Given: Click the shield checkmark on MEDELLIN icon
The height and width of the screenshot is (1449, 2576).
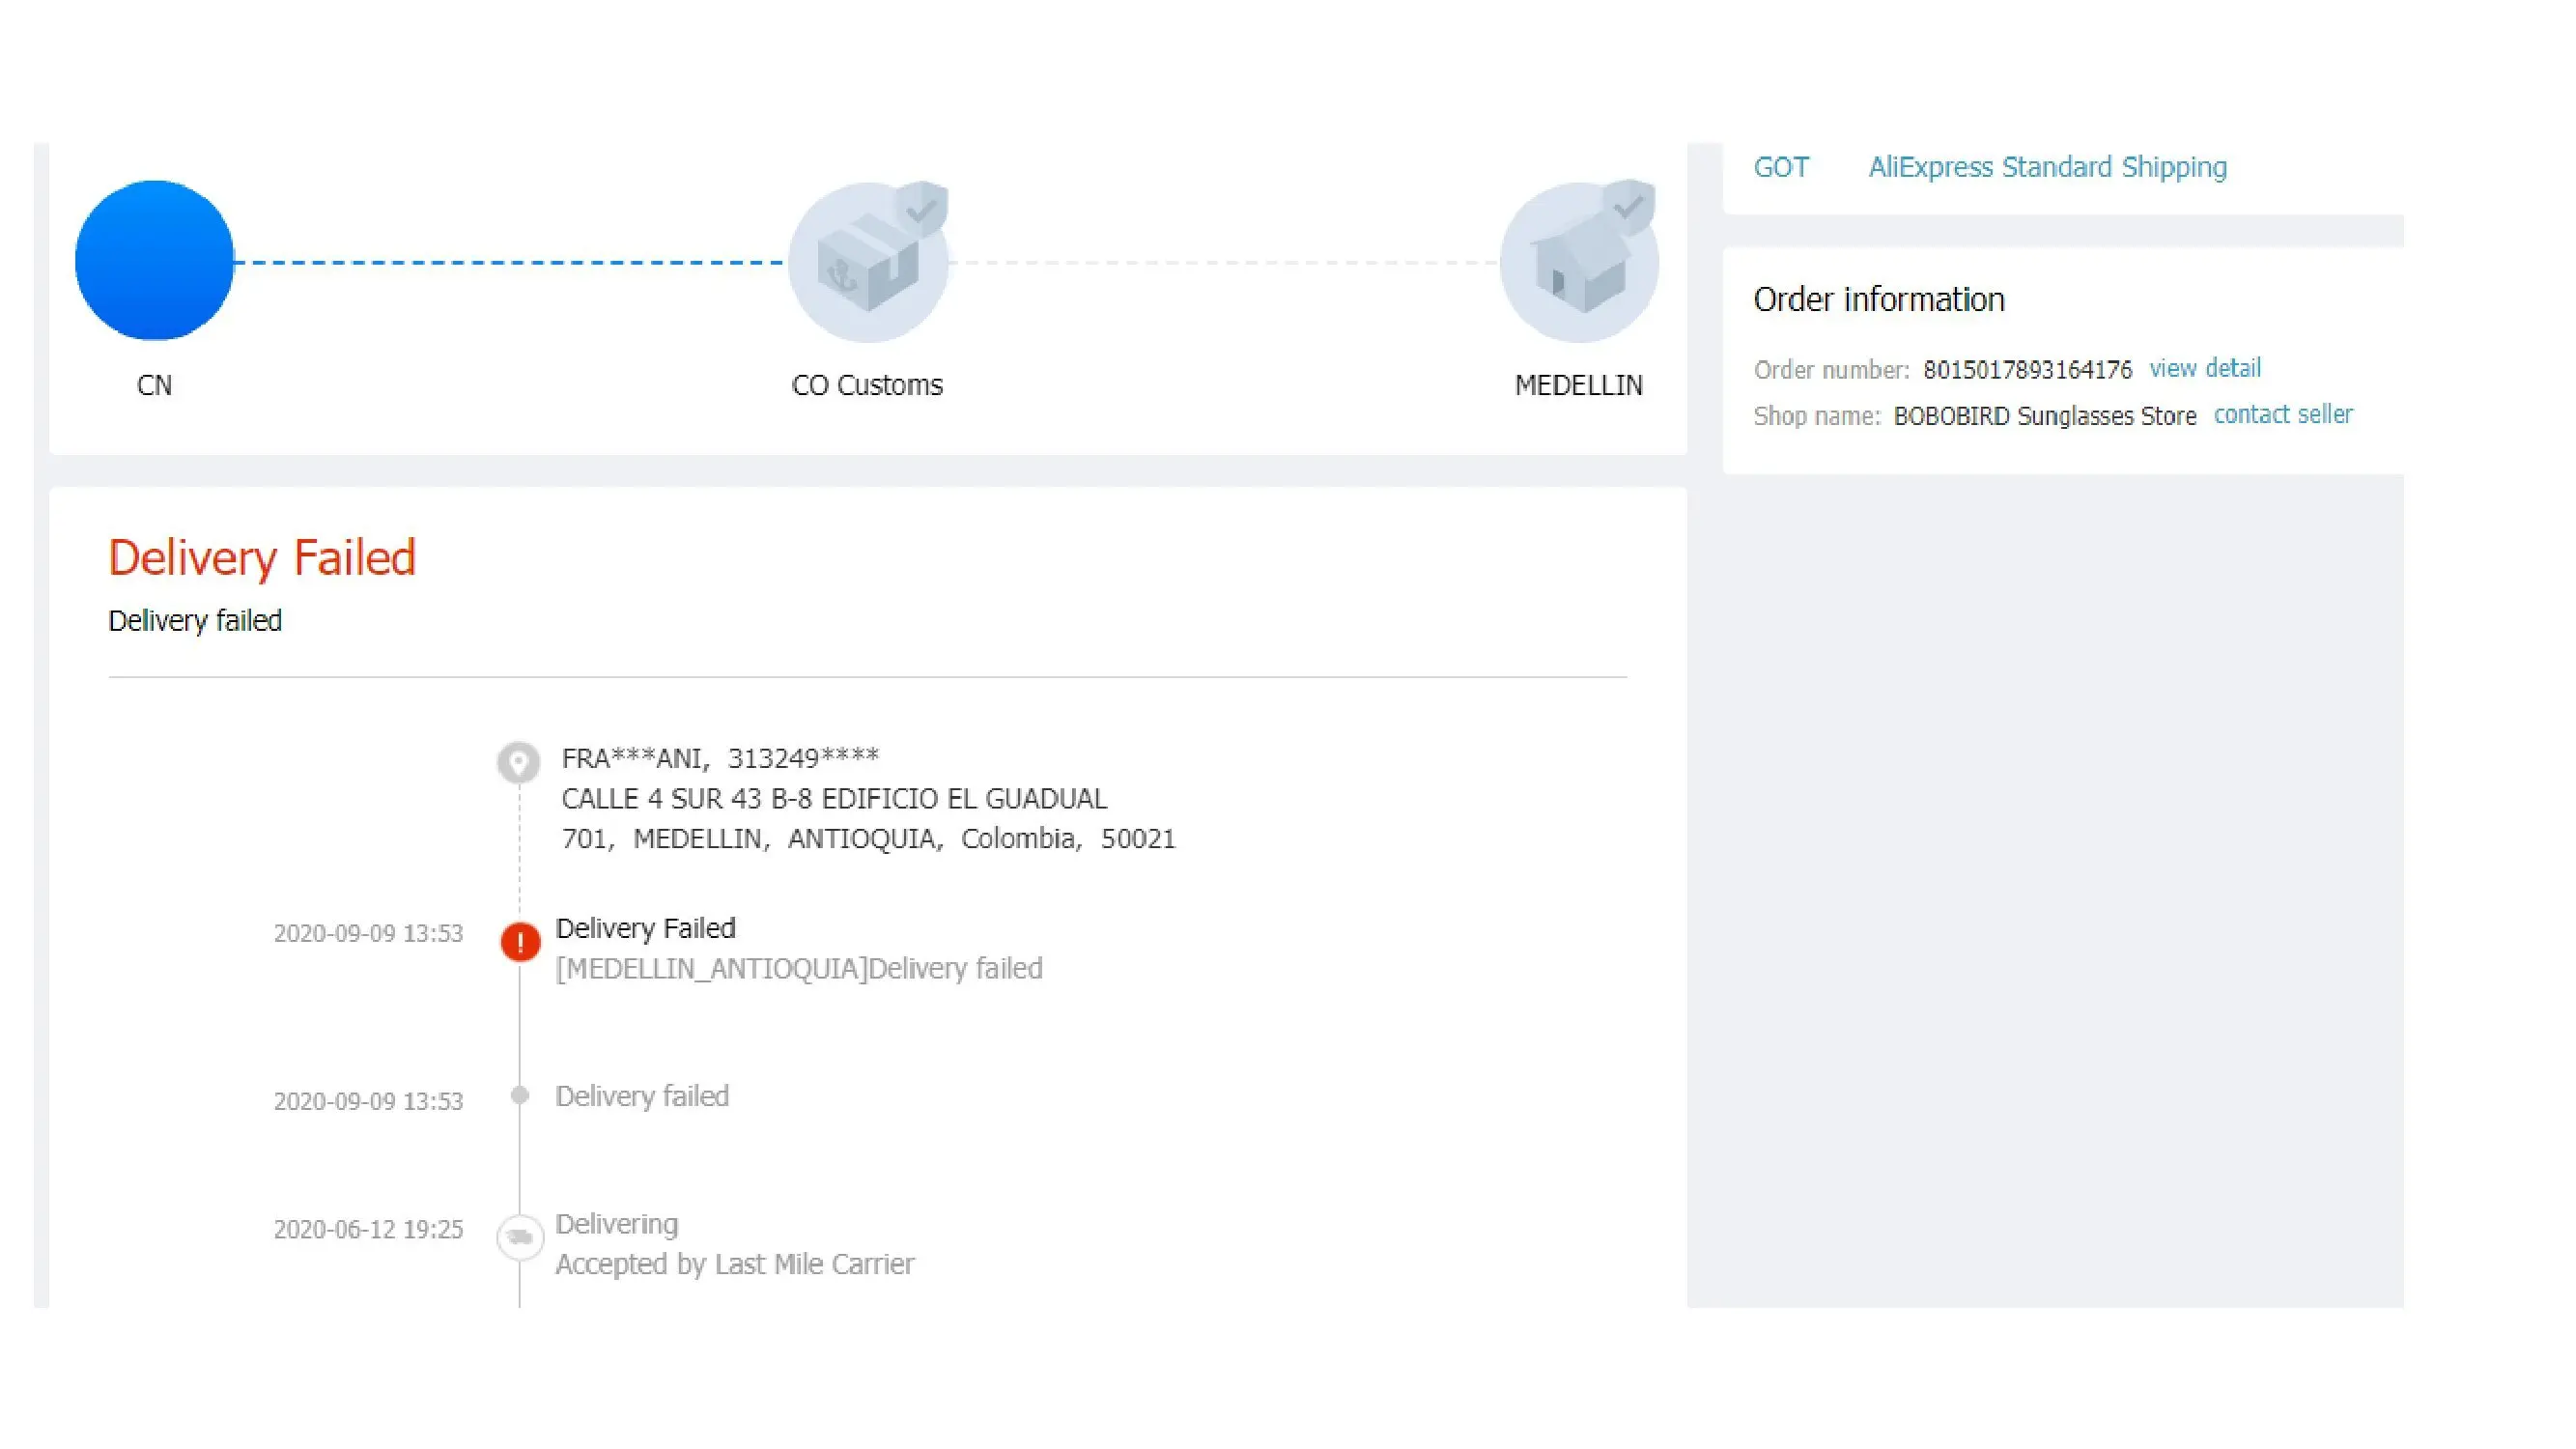Looking at the screenshot, I should (x=1630, y=207).
